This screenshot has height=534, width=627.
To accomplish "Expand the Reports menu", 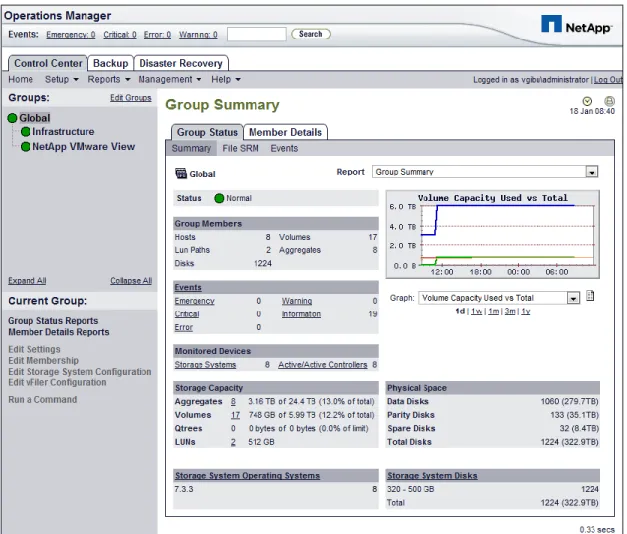I will (x=109, y=79).
